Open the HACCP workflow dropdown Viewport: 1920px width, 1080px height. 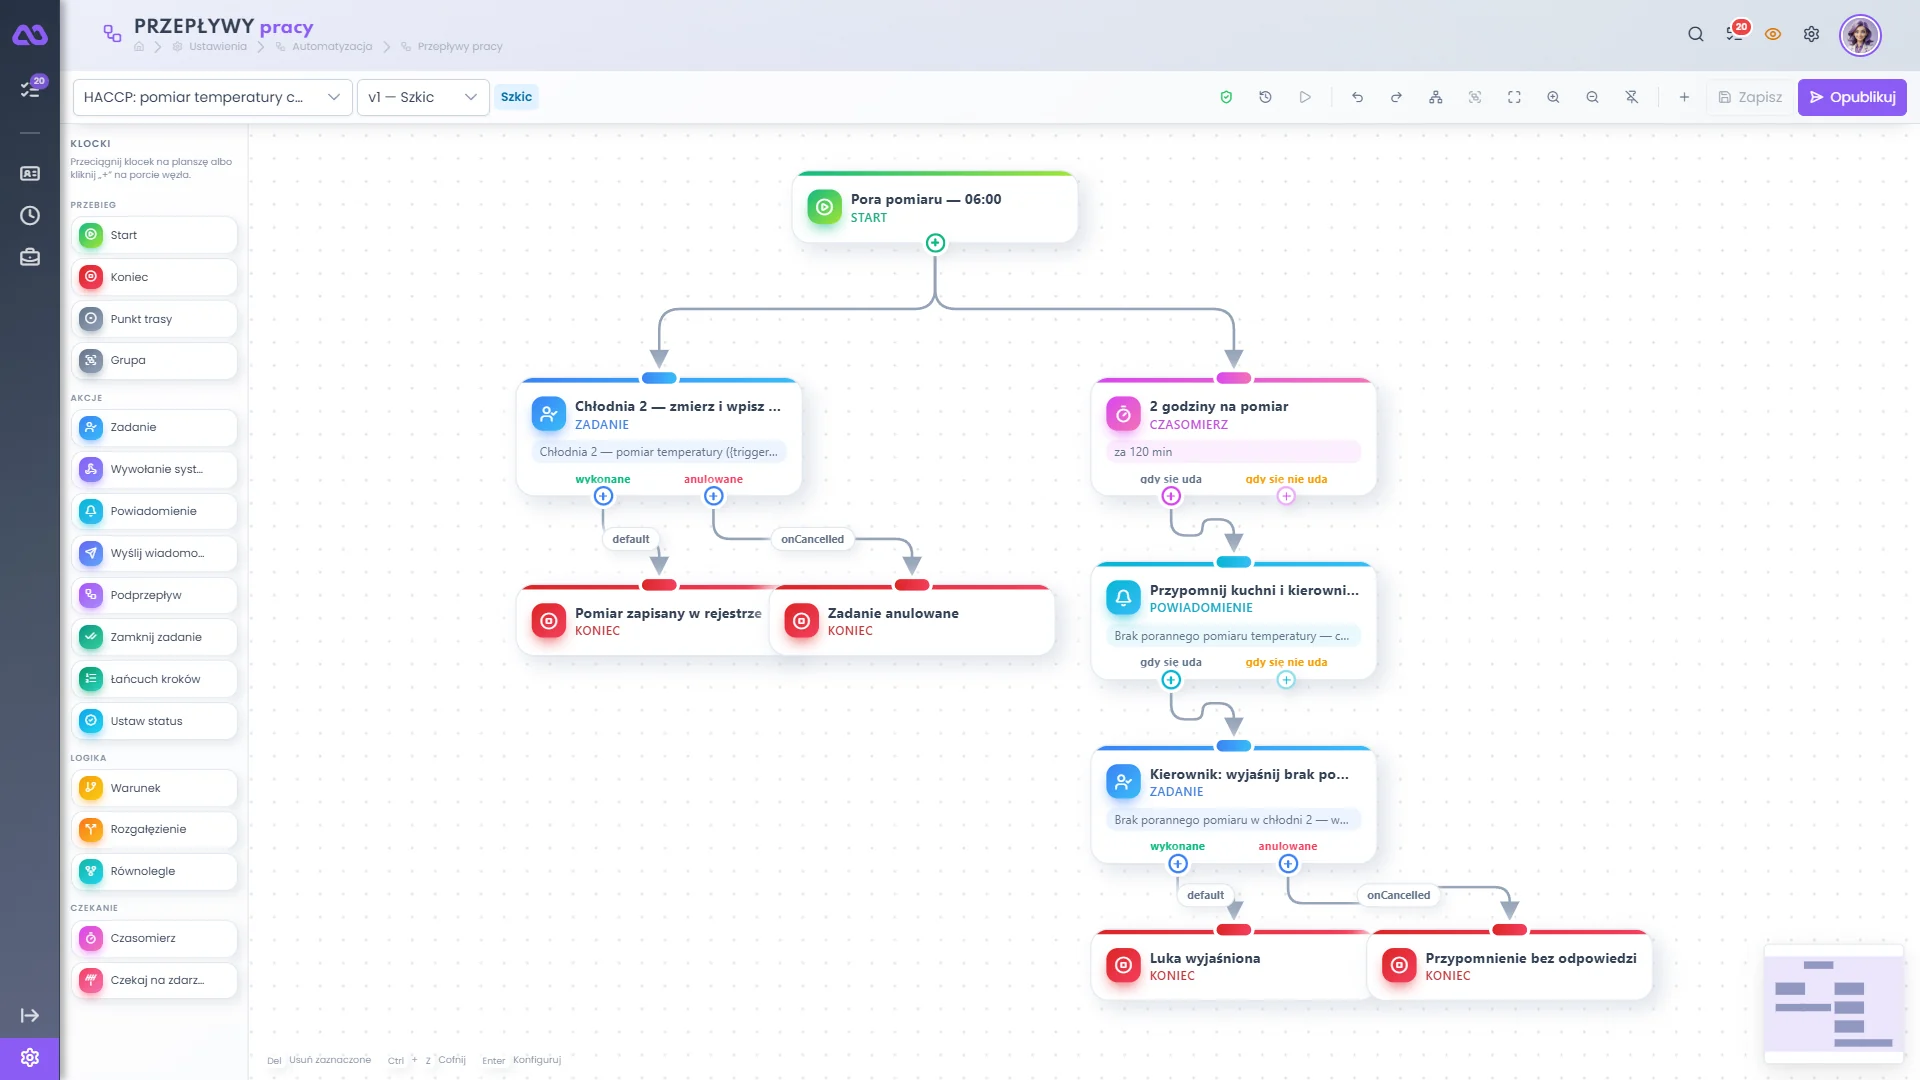coord(212,97)
